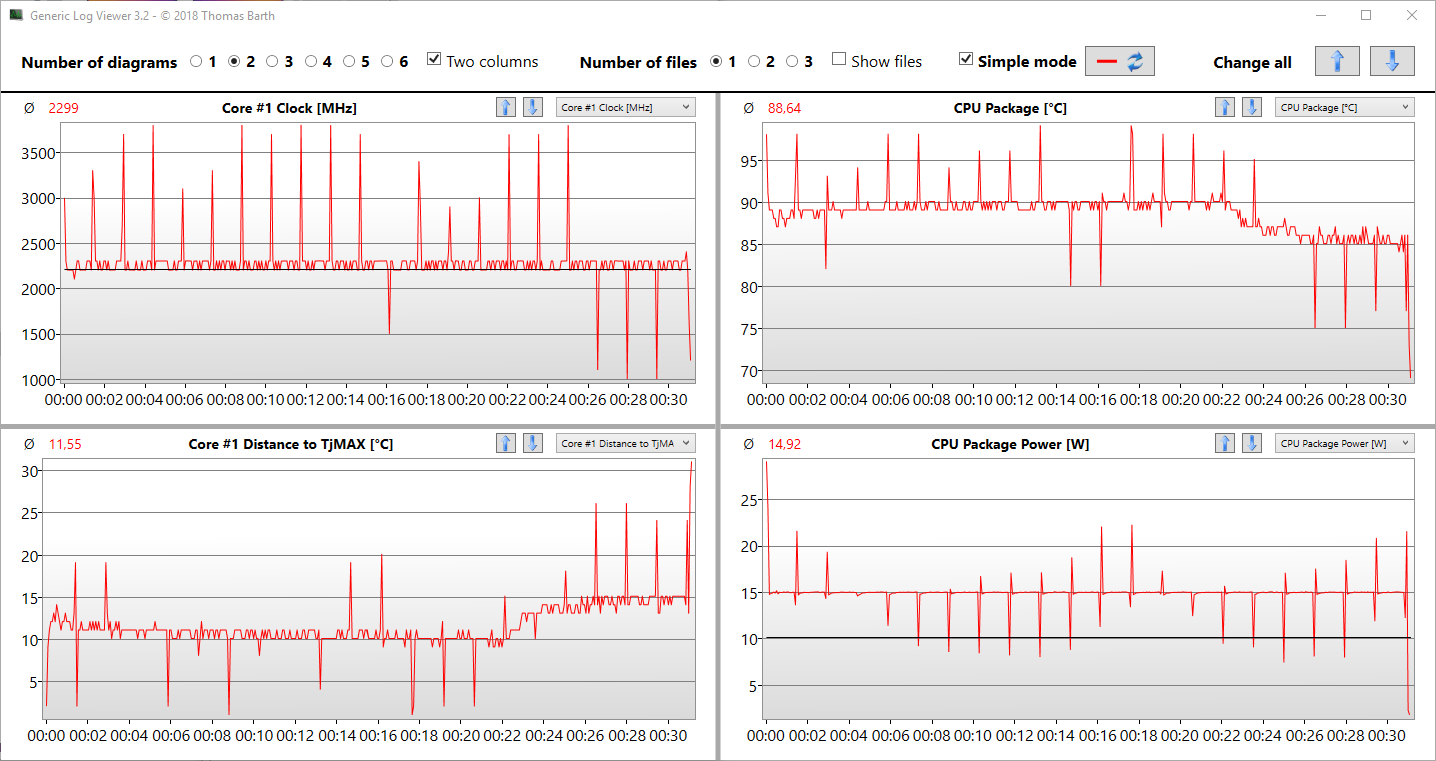The height and width of the screenshot is (761, 1436).
Task: Close the Generic Log Viewer window
Action: click(x=1411, y=15)
